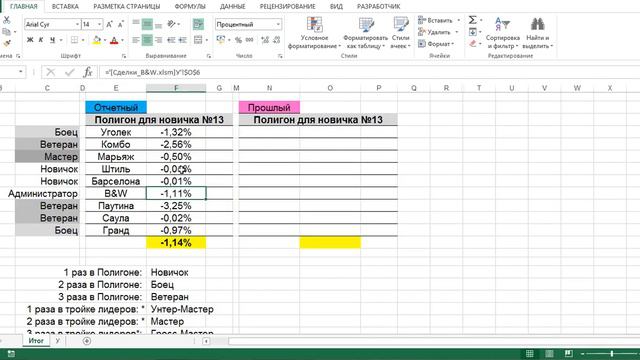Switch to Page Layout view in status bar
The width and height of the screenshot is (640, 360).
pyautogui.click(x=549, y=353)
